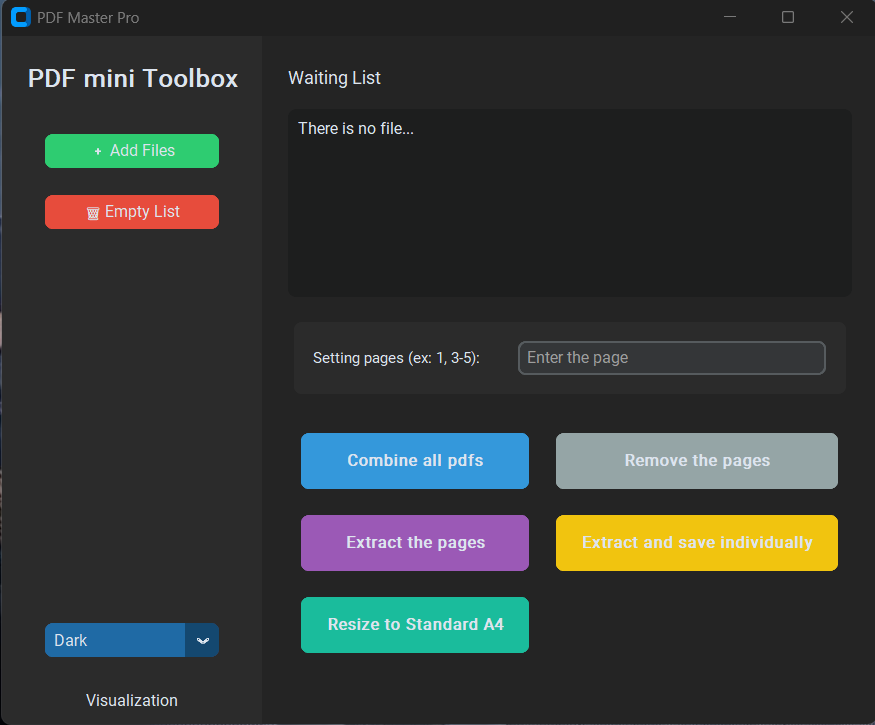The width and height of the screenshot is (875, 725).
Task: Click the PDF mini Toolbox heading
Action: (133, 78)
